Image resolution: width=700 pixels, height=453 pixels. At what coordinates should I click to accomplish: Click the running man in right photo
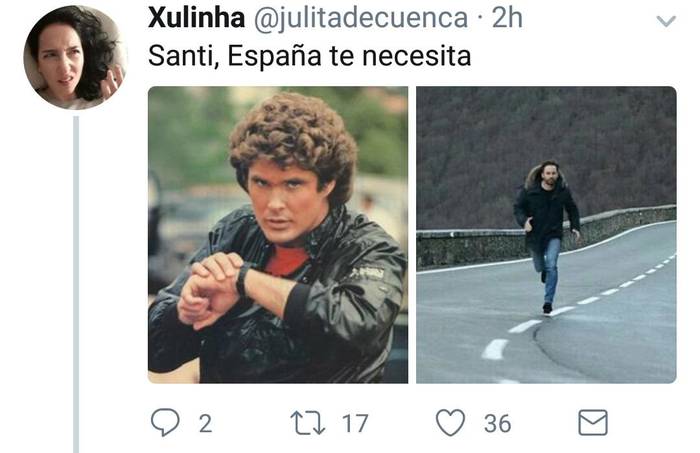[x=546, y=237]
